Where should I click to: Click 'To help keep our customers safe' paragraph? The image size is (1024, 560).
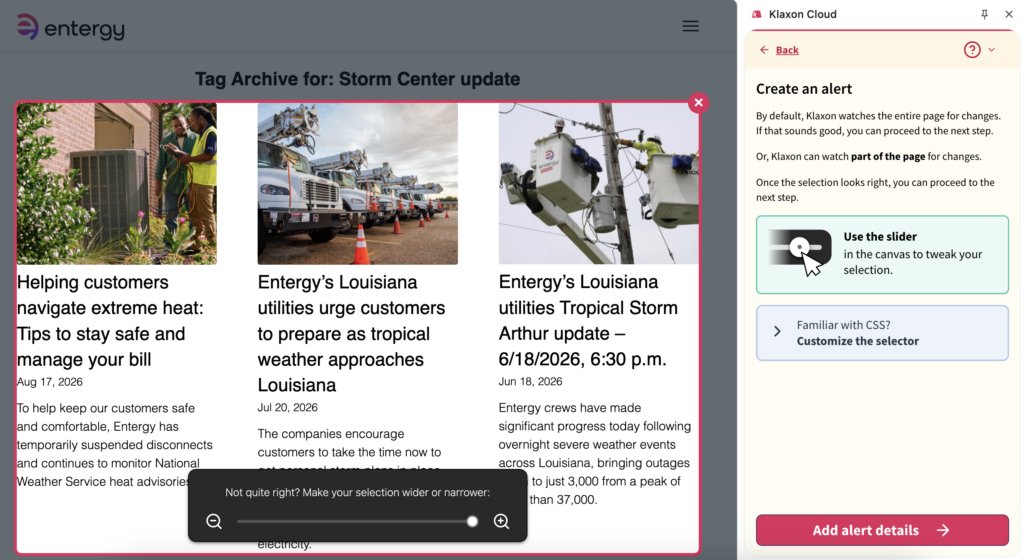pos(115,444)
